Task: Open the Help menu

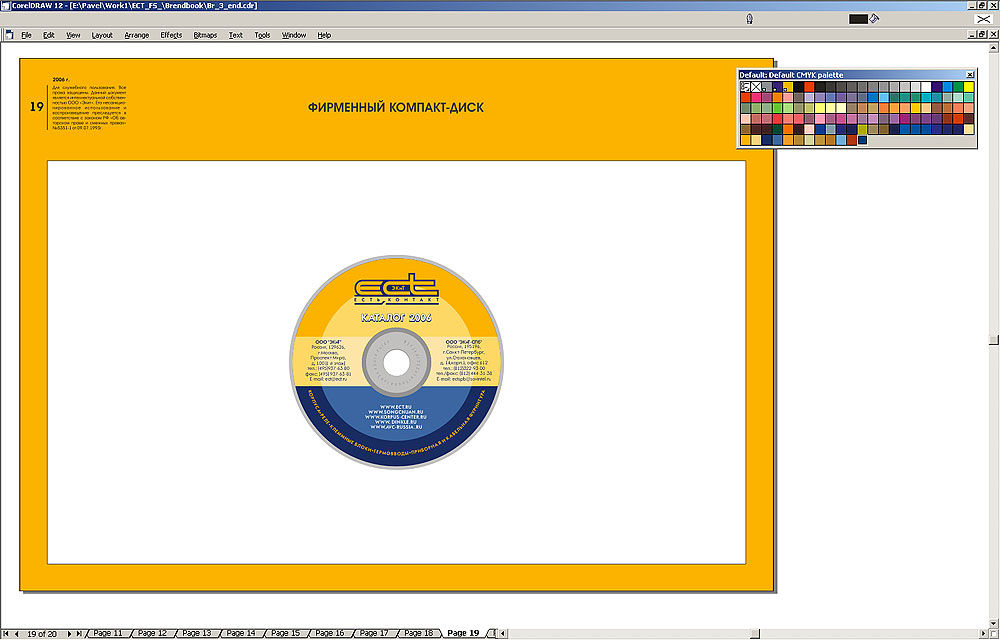Action: click(x=324, y=35)
